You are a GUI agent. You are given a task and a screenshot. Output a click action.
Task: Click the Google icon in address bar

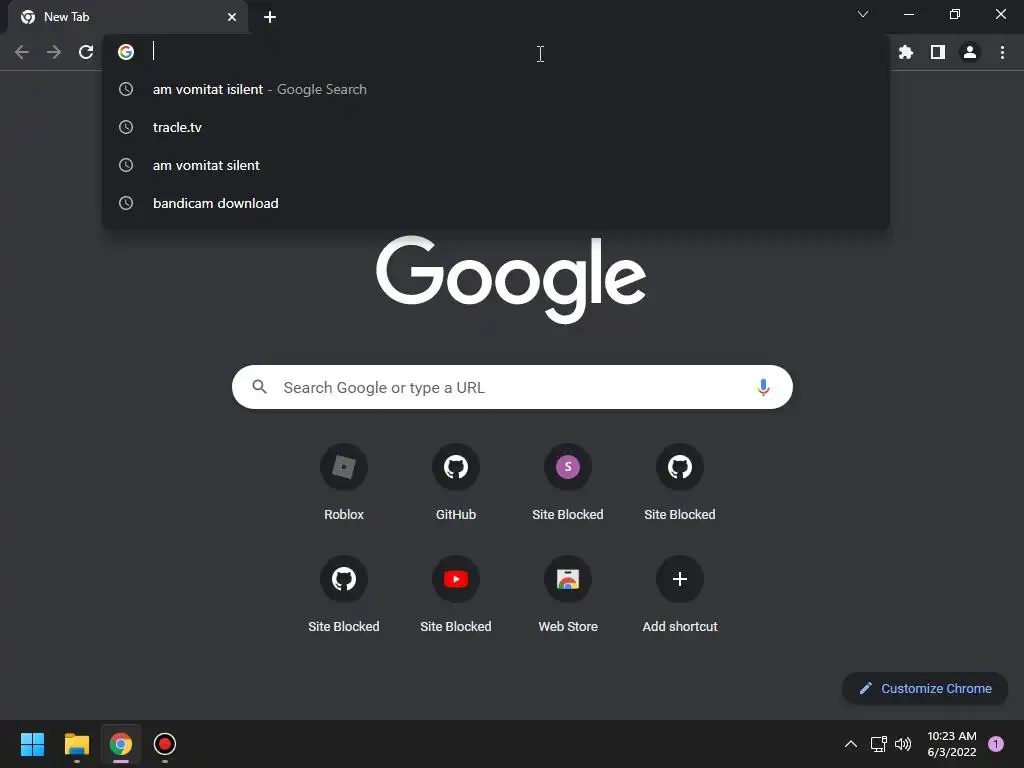(125, 52)
